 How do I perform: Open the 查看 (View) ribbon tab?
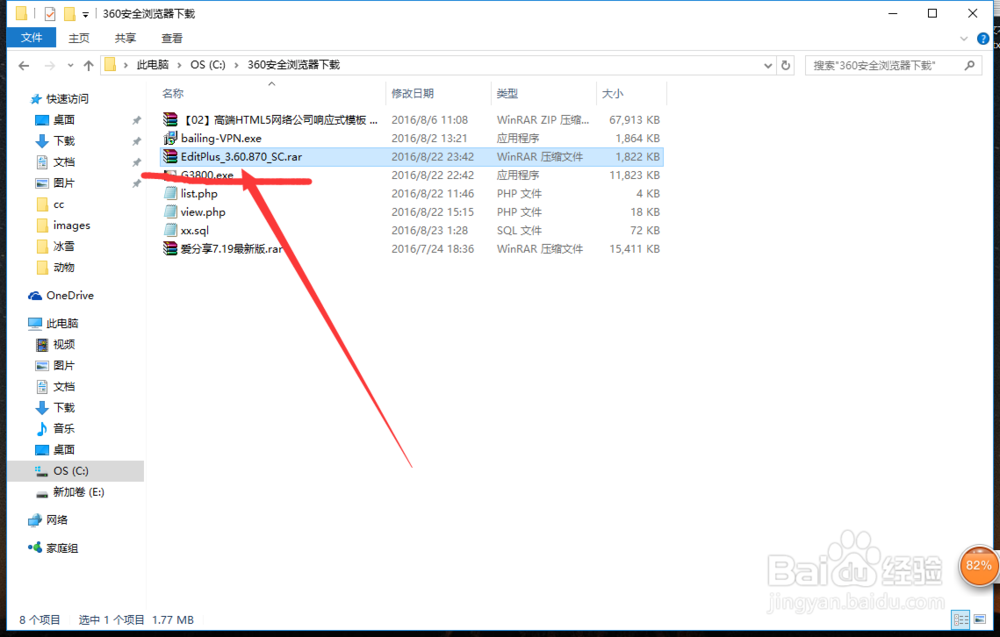point(170,37)
